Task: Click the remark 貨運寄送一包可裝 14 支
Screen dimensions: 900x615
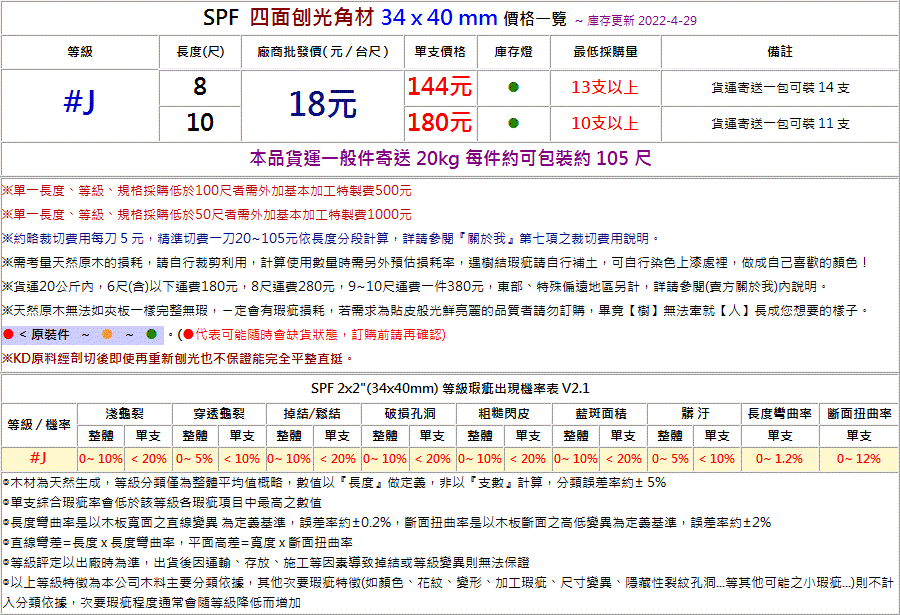Action: pyautogui.click(x=780, y=87)
